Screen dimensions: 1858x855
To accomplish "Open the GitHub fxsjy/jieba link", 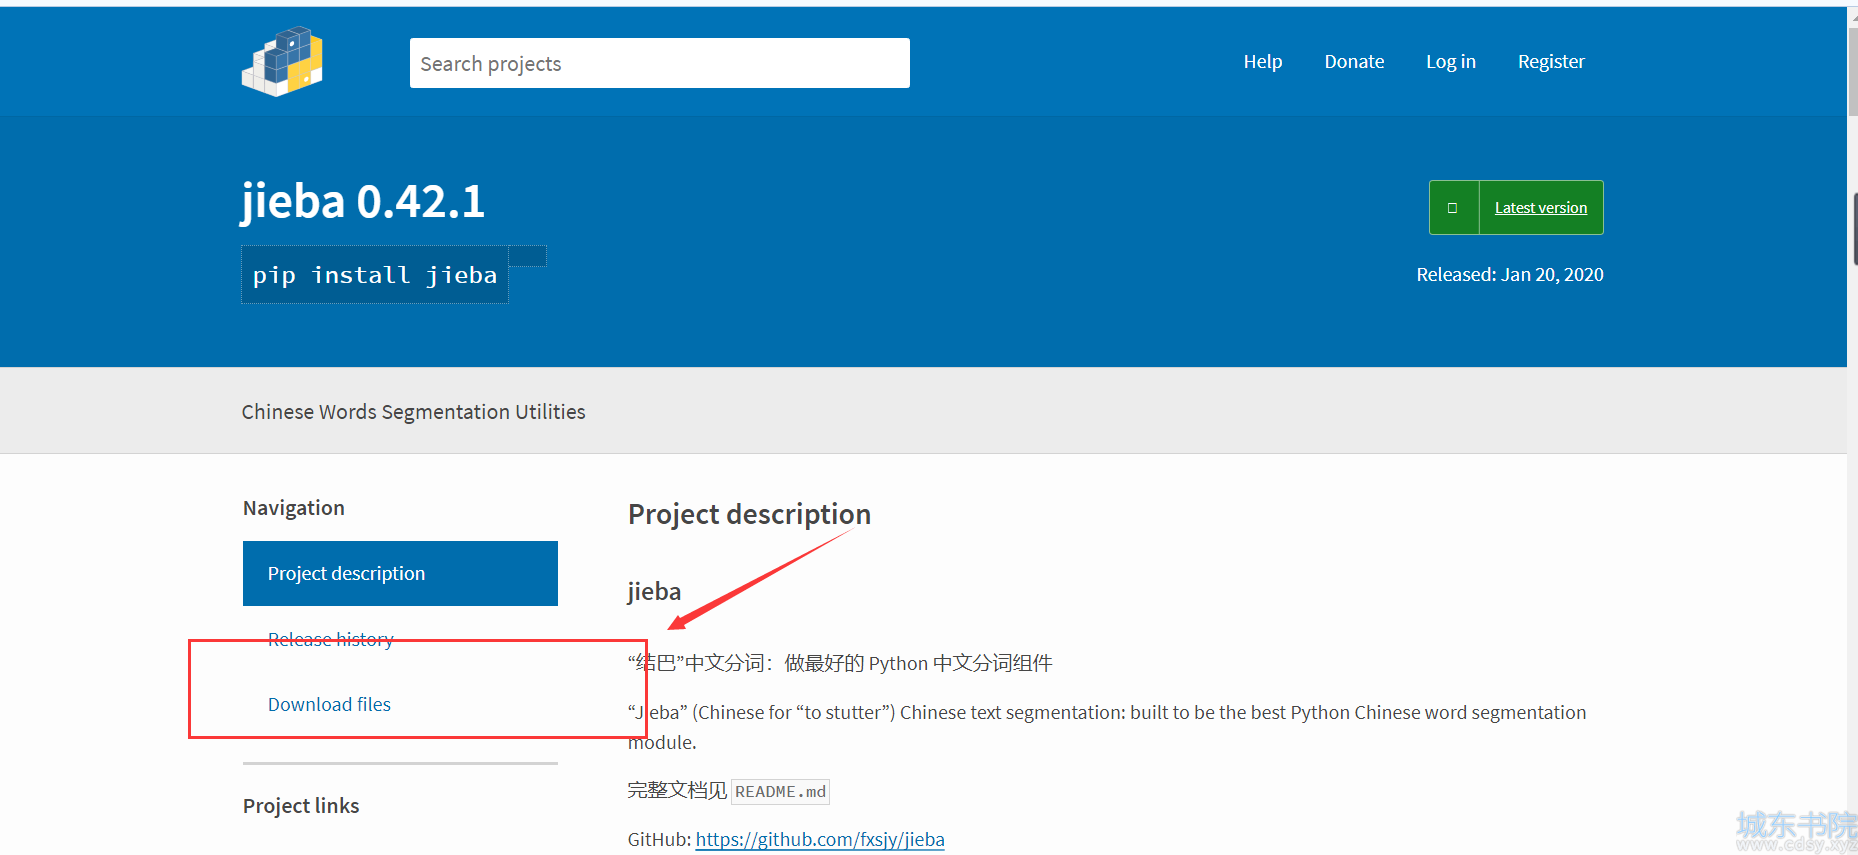I will pos(820,839).
